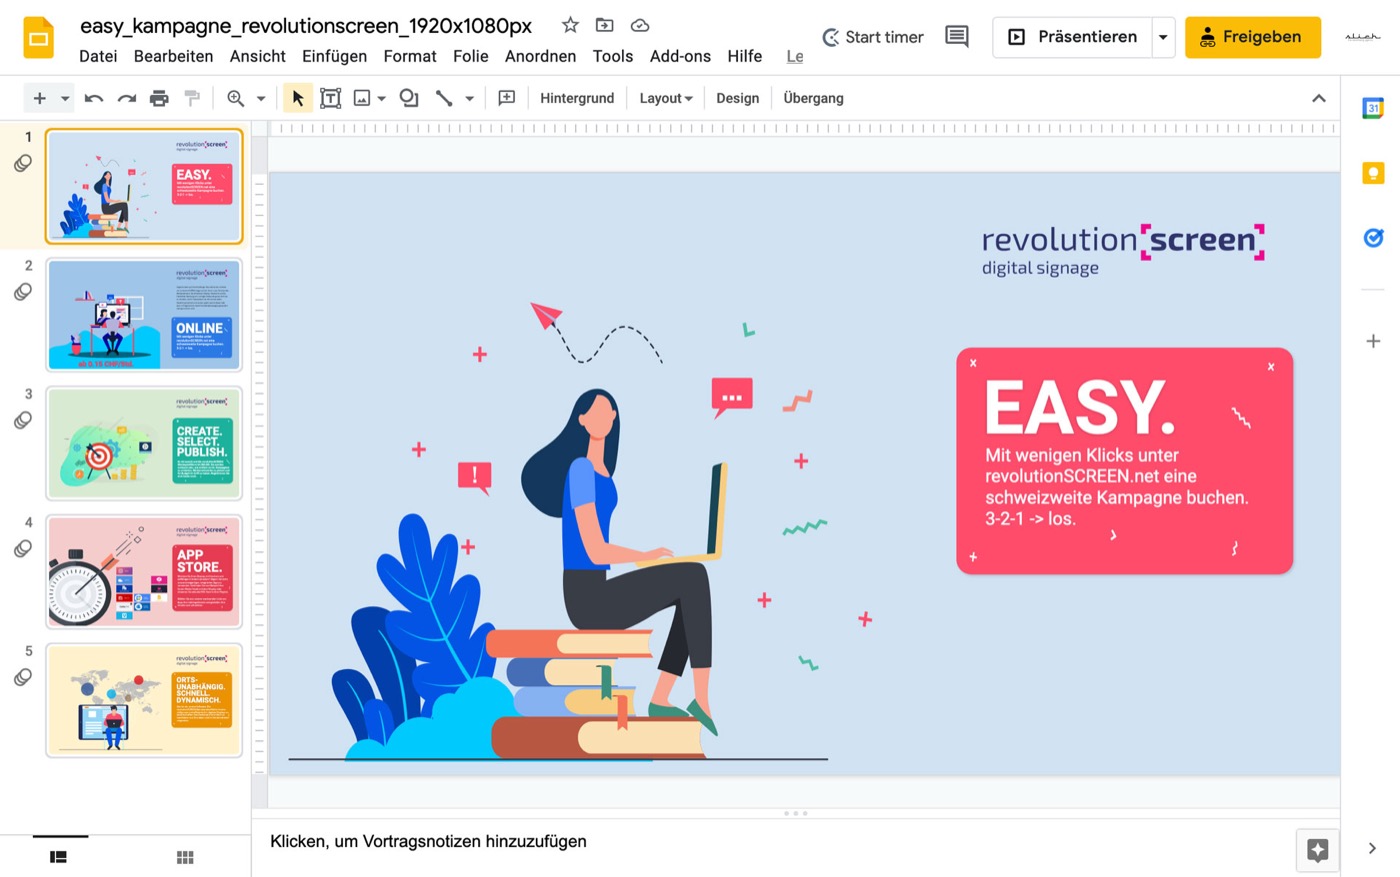Open the Anordnen menu
Image resolution: width=1400 pixels, height=877 pixels.
point(540,56)
